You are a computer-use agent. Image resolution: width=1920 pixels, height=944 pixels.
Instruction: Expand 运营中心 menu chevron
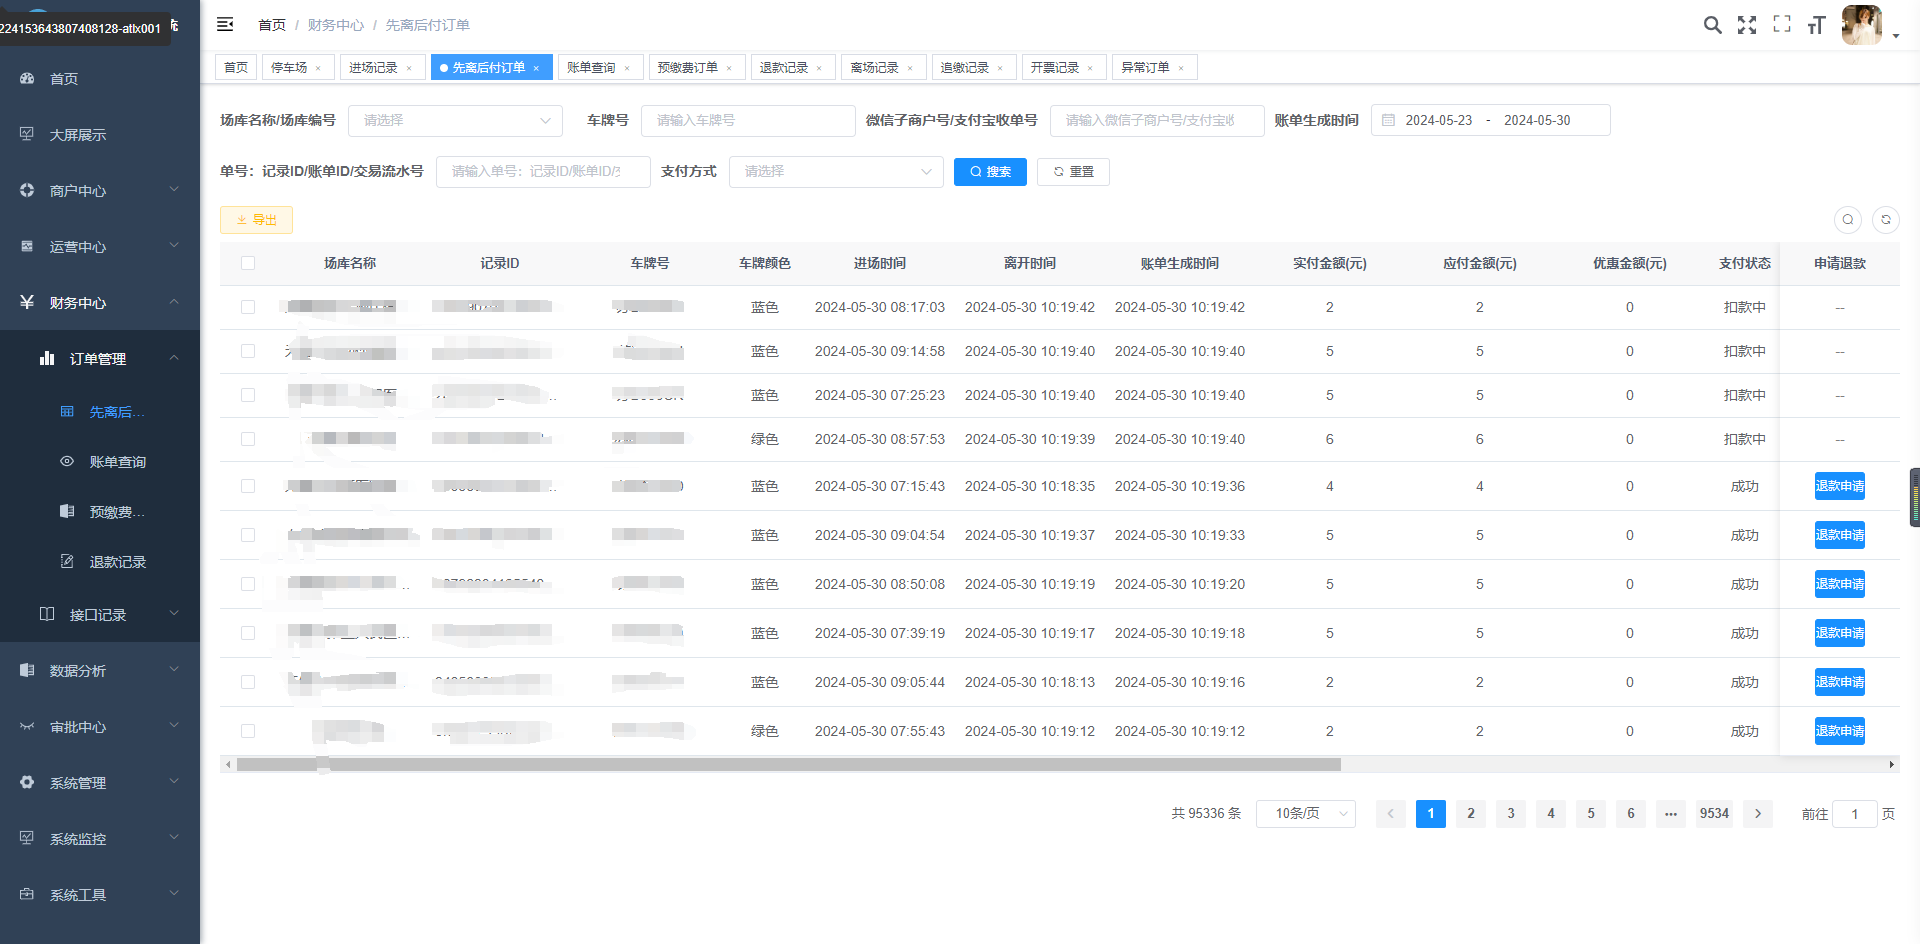pyautogui.click(x=174, y=245)
